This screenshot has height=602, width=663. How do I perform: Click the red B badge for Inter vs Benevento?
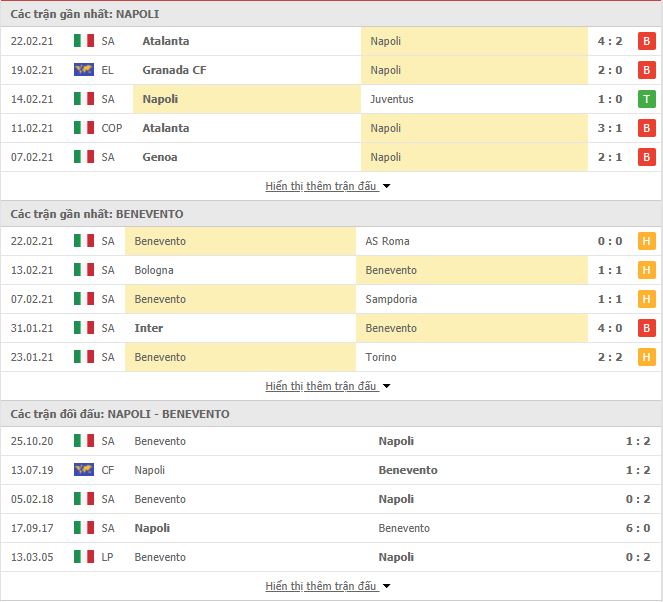point(647,328)
